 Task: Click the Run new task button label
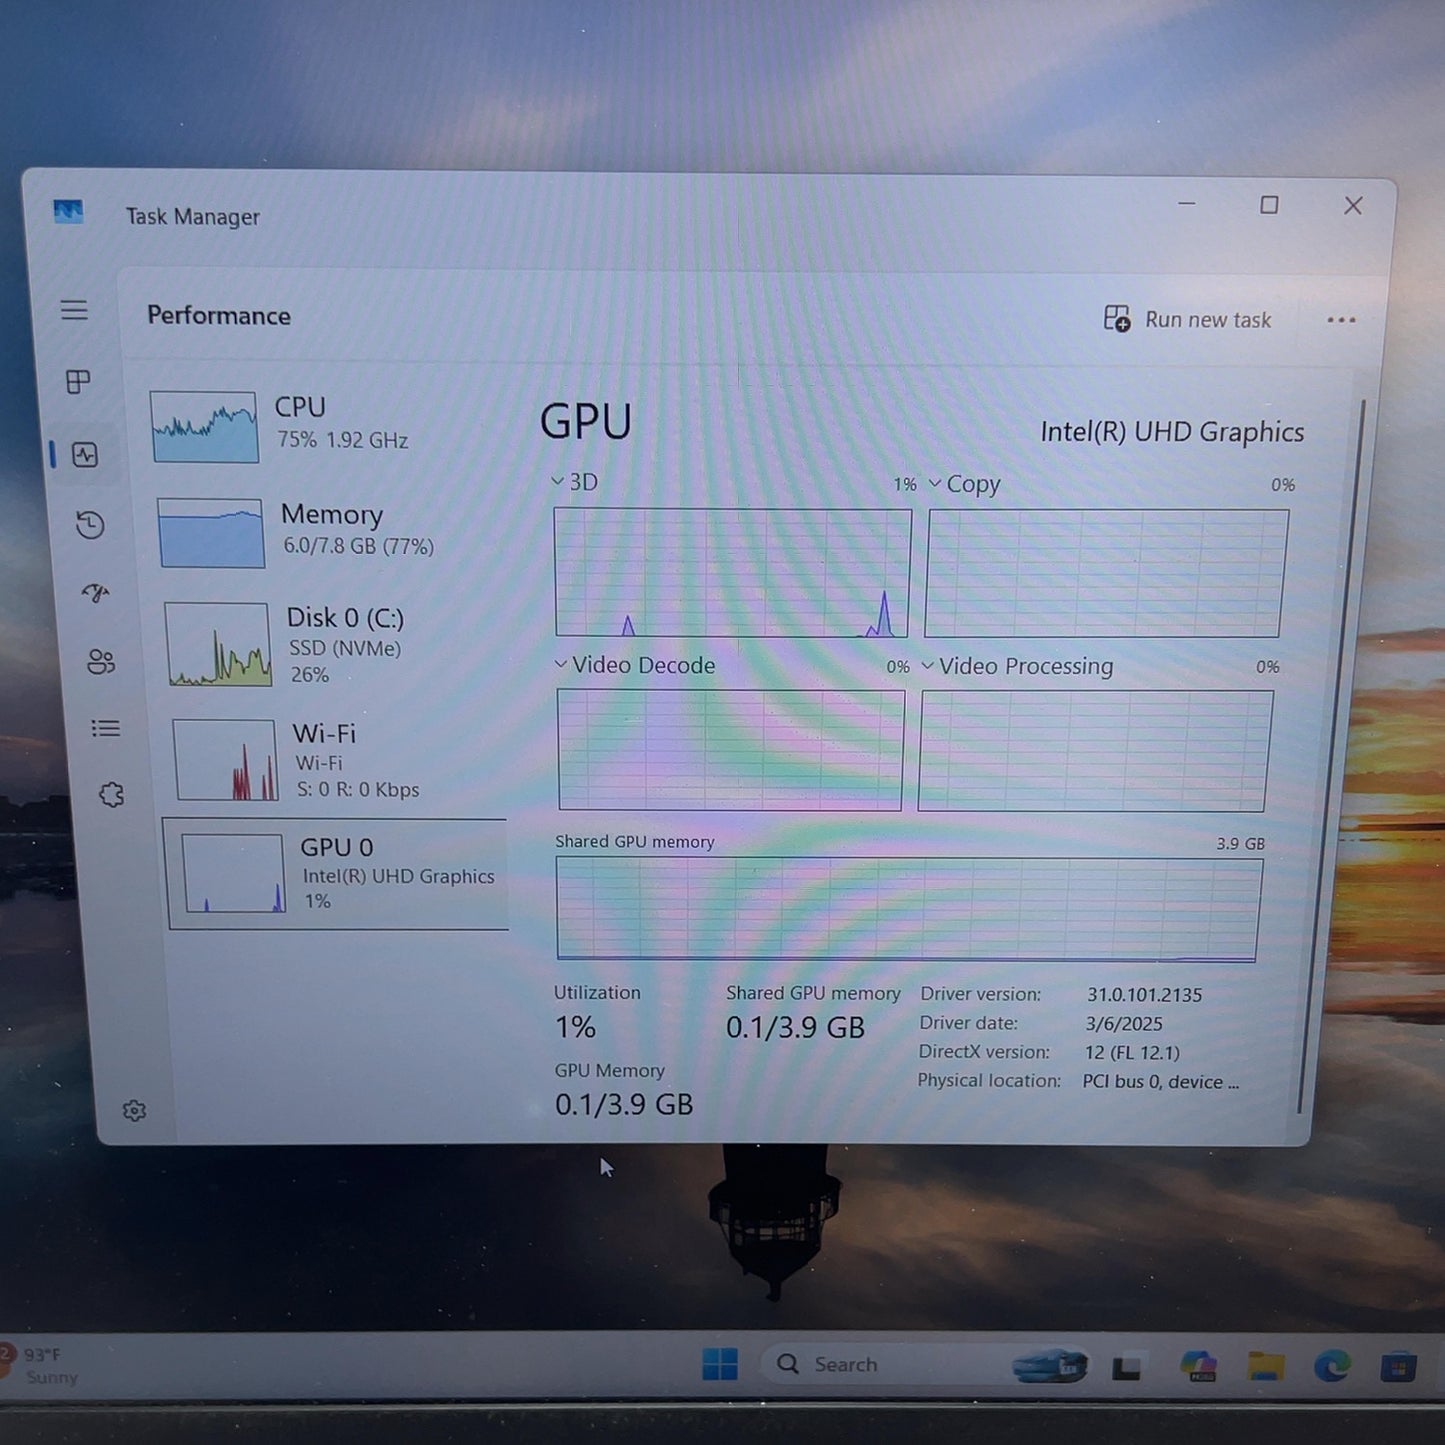1208,320
